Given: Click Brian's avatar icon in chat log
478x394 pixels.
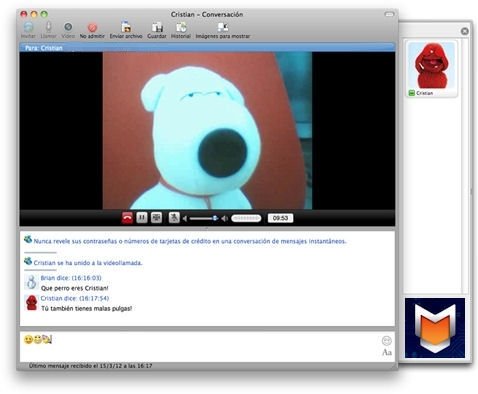Looking at the screenshot, I should pyautogui.click(x=32, y=282).
